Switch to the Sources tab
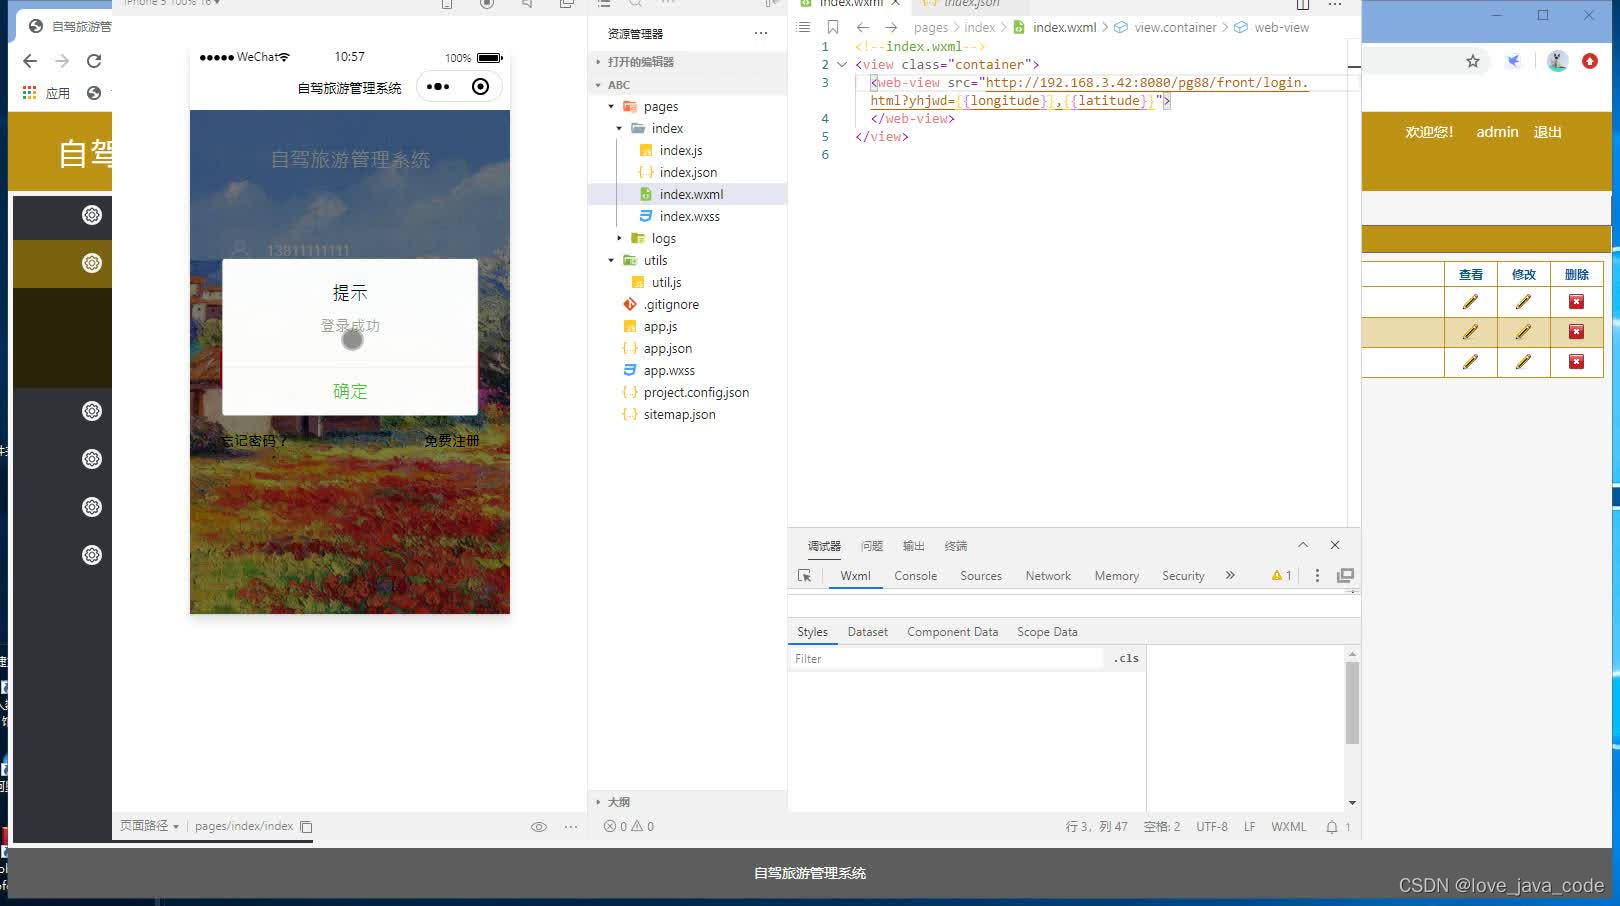Image resolution: width=1620 pixels, height=906 pixels. point(981,576)
